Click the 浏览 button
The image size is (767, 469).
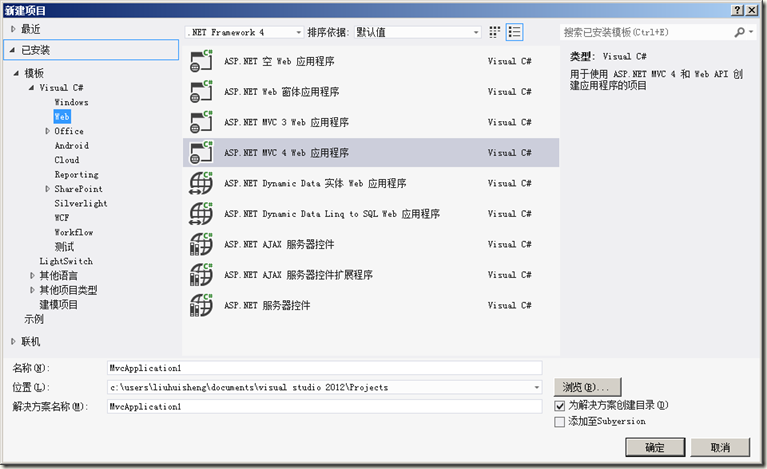[588, 386]
